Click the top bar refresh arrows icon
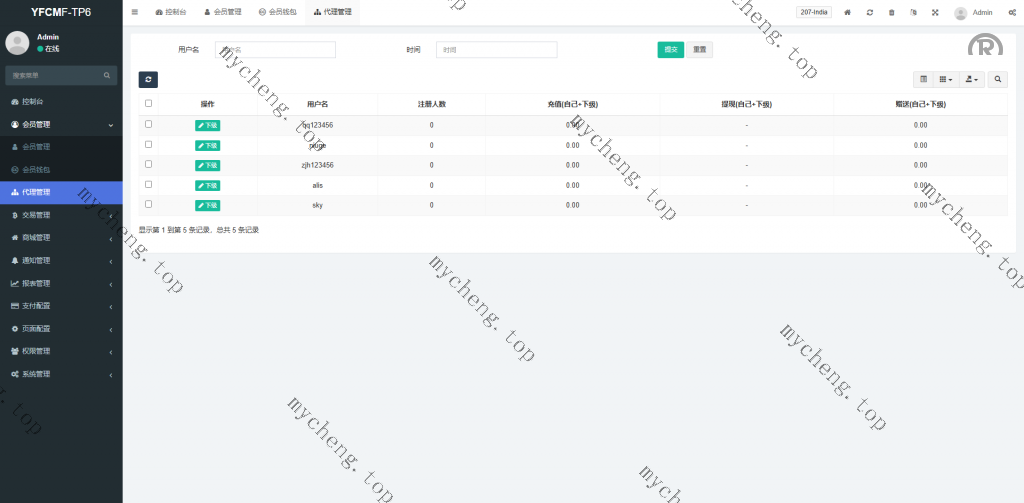Screen dimensions: 1024x503 coord(870,12)
